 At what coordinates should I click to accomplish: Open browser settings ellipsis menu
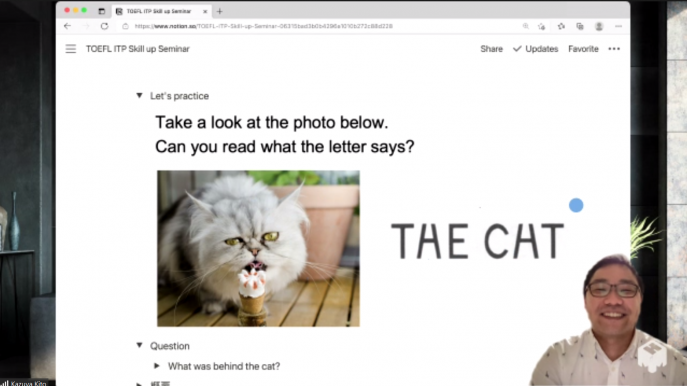pos(618,26)
